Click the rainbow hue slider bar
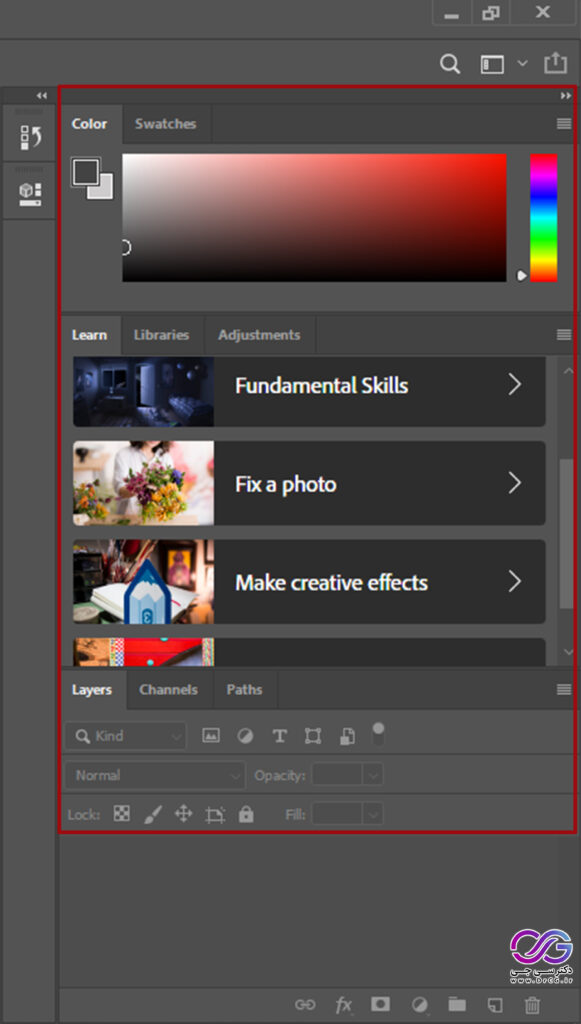 pyautogui.click(x=543, y=217)
